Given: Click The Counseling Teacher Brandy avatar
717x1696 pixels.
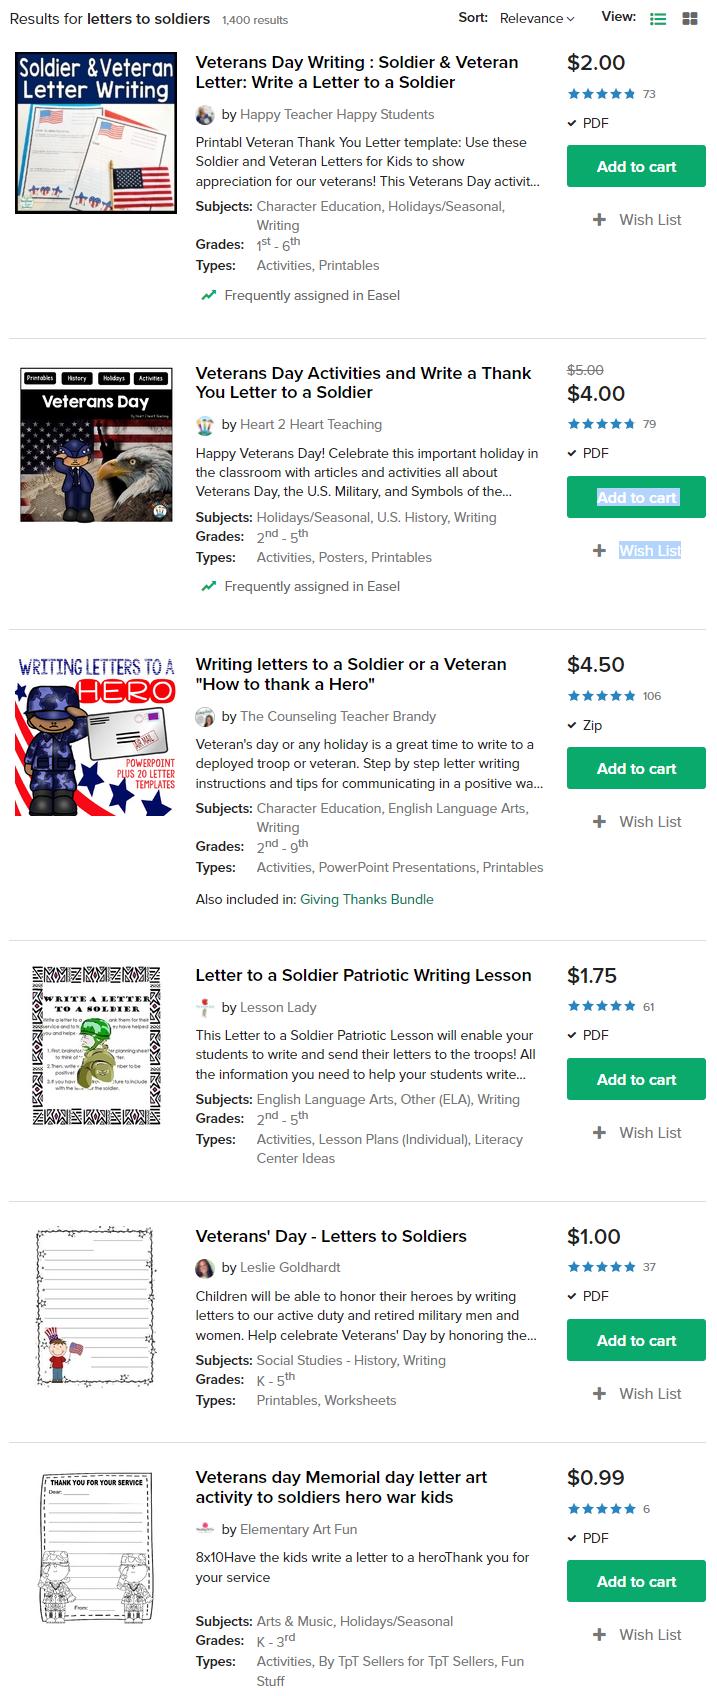Looking at the screenshot, I should pos(205,717).
